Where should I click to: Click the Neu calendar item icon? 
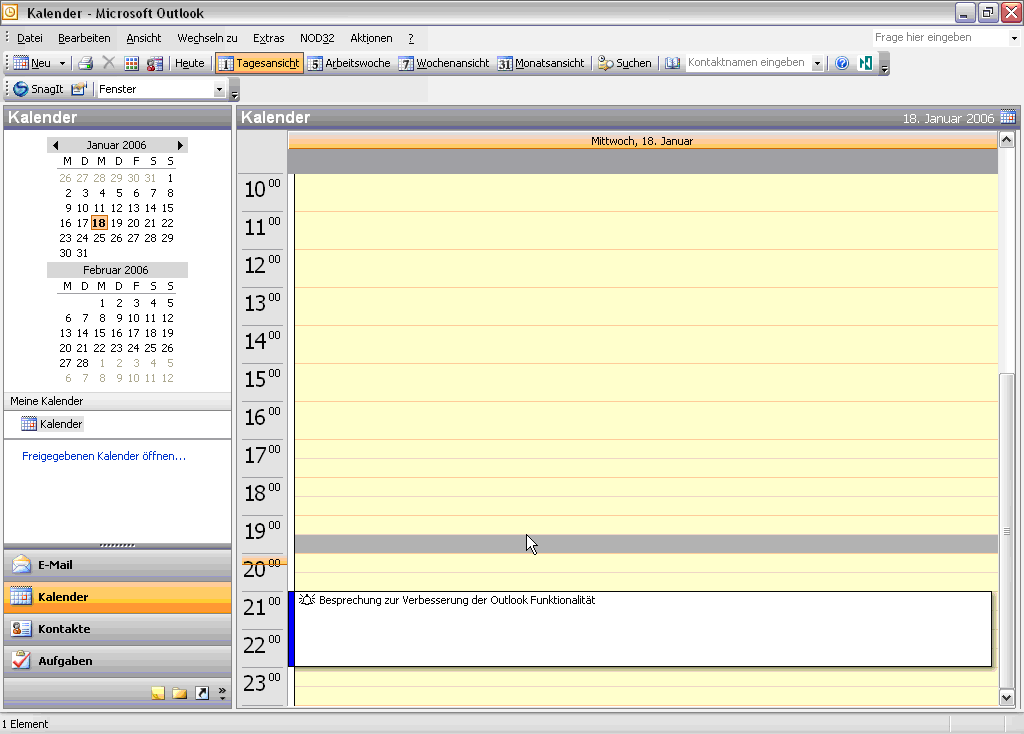(21, 63)
